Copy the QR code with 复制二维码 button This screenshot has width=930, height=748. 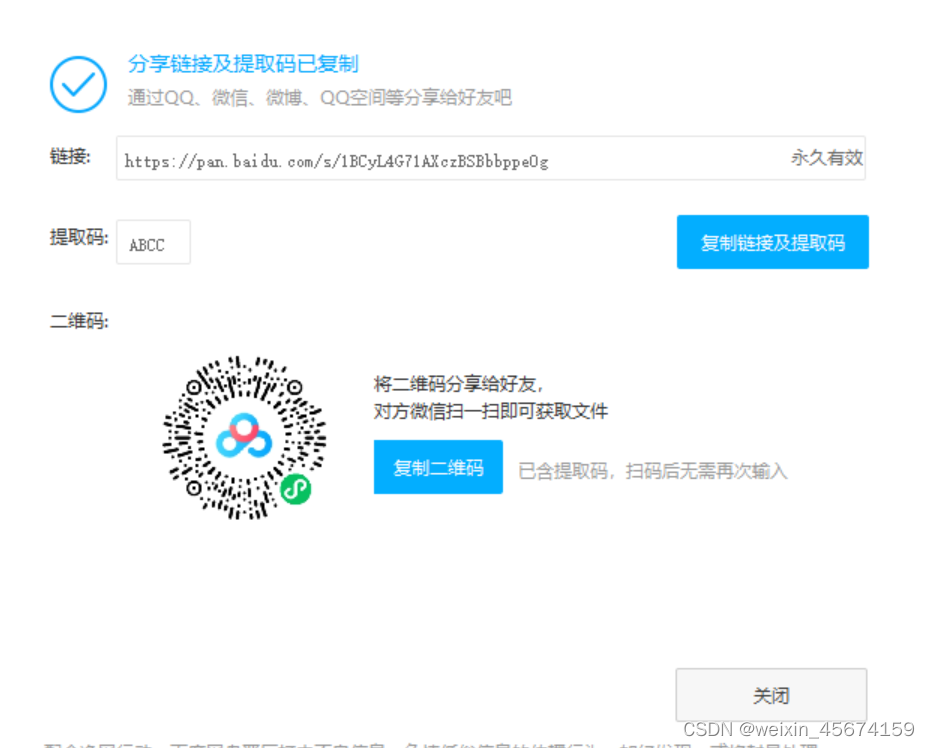pos(438,467)
